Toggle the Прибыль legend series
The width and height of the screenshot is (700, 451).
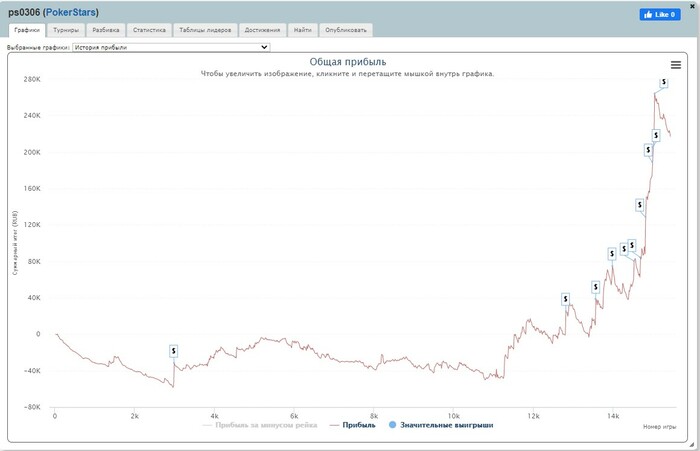point(353,425)
